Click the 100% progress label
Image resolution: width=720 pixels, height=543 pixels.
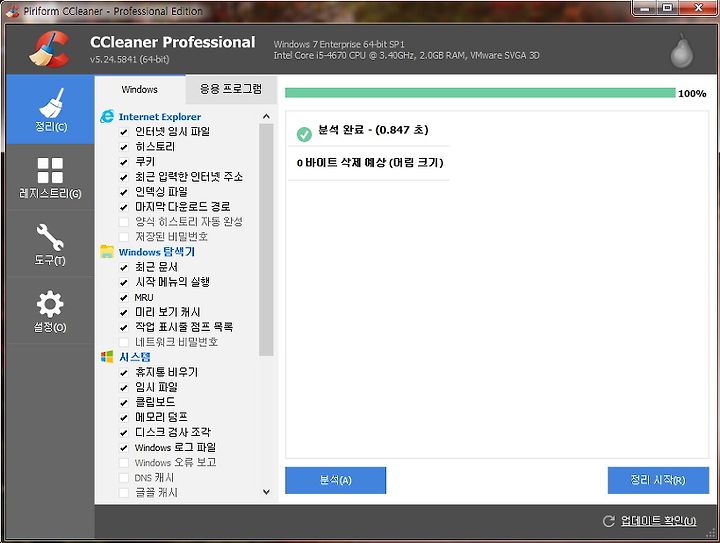pos(692,94)
